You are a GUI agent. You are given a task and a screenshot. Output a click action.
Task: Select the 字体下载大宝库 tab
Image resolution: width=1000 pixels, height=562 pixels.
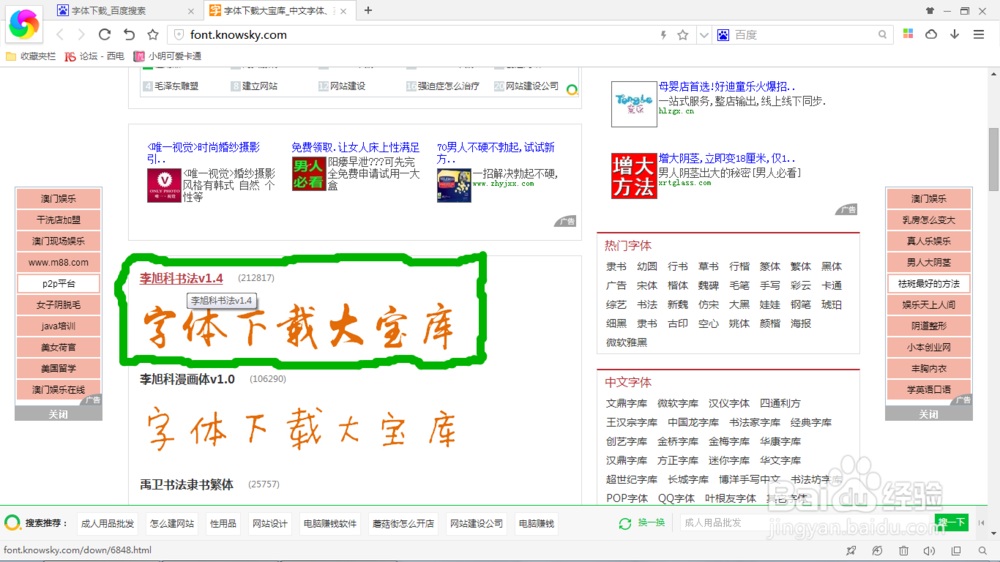(x=279, y=11)
